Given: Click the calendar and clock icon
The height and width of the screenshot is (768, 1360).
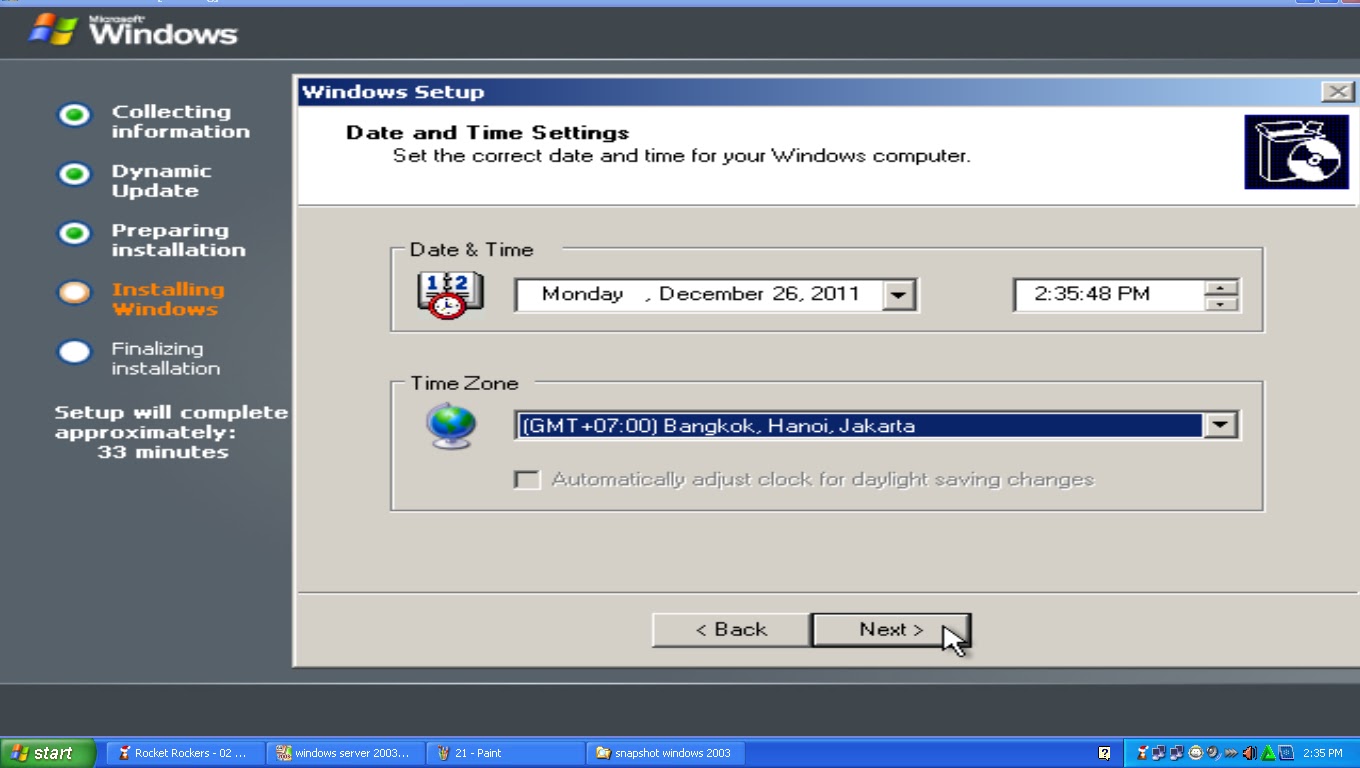Looking at the screenshot, I should [x=450, y=295].
